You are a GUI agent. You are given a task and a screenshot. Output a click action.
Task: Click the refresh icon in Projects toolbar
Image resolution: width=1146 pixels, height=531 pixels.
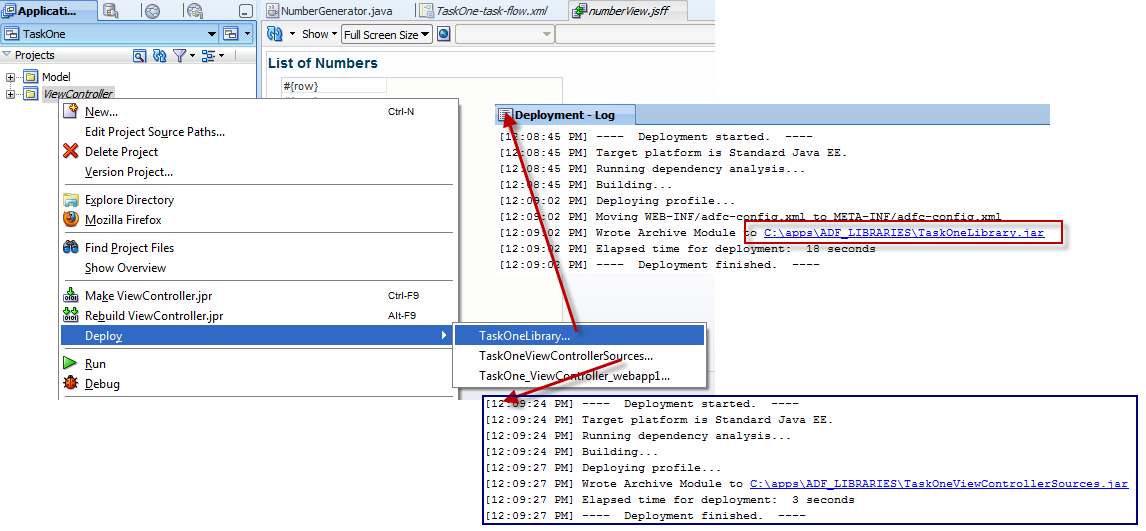point(159,56)
